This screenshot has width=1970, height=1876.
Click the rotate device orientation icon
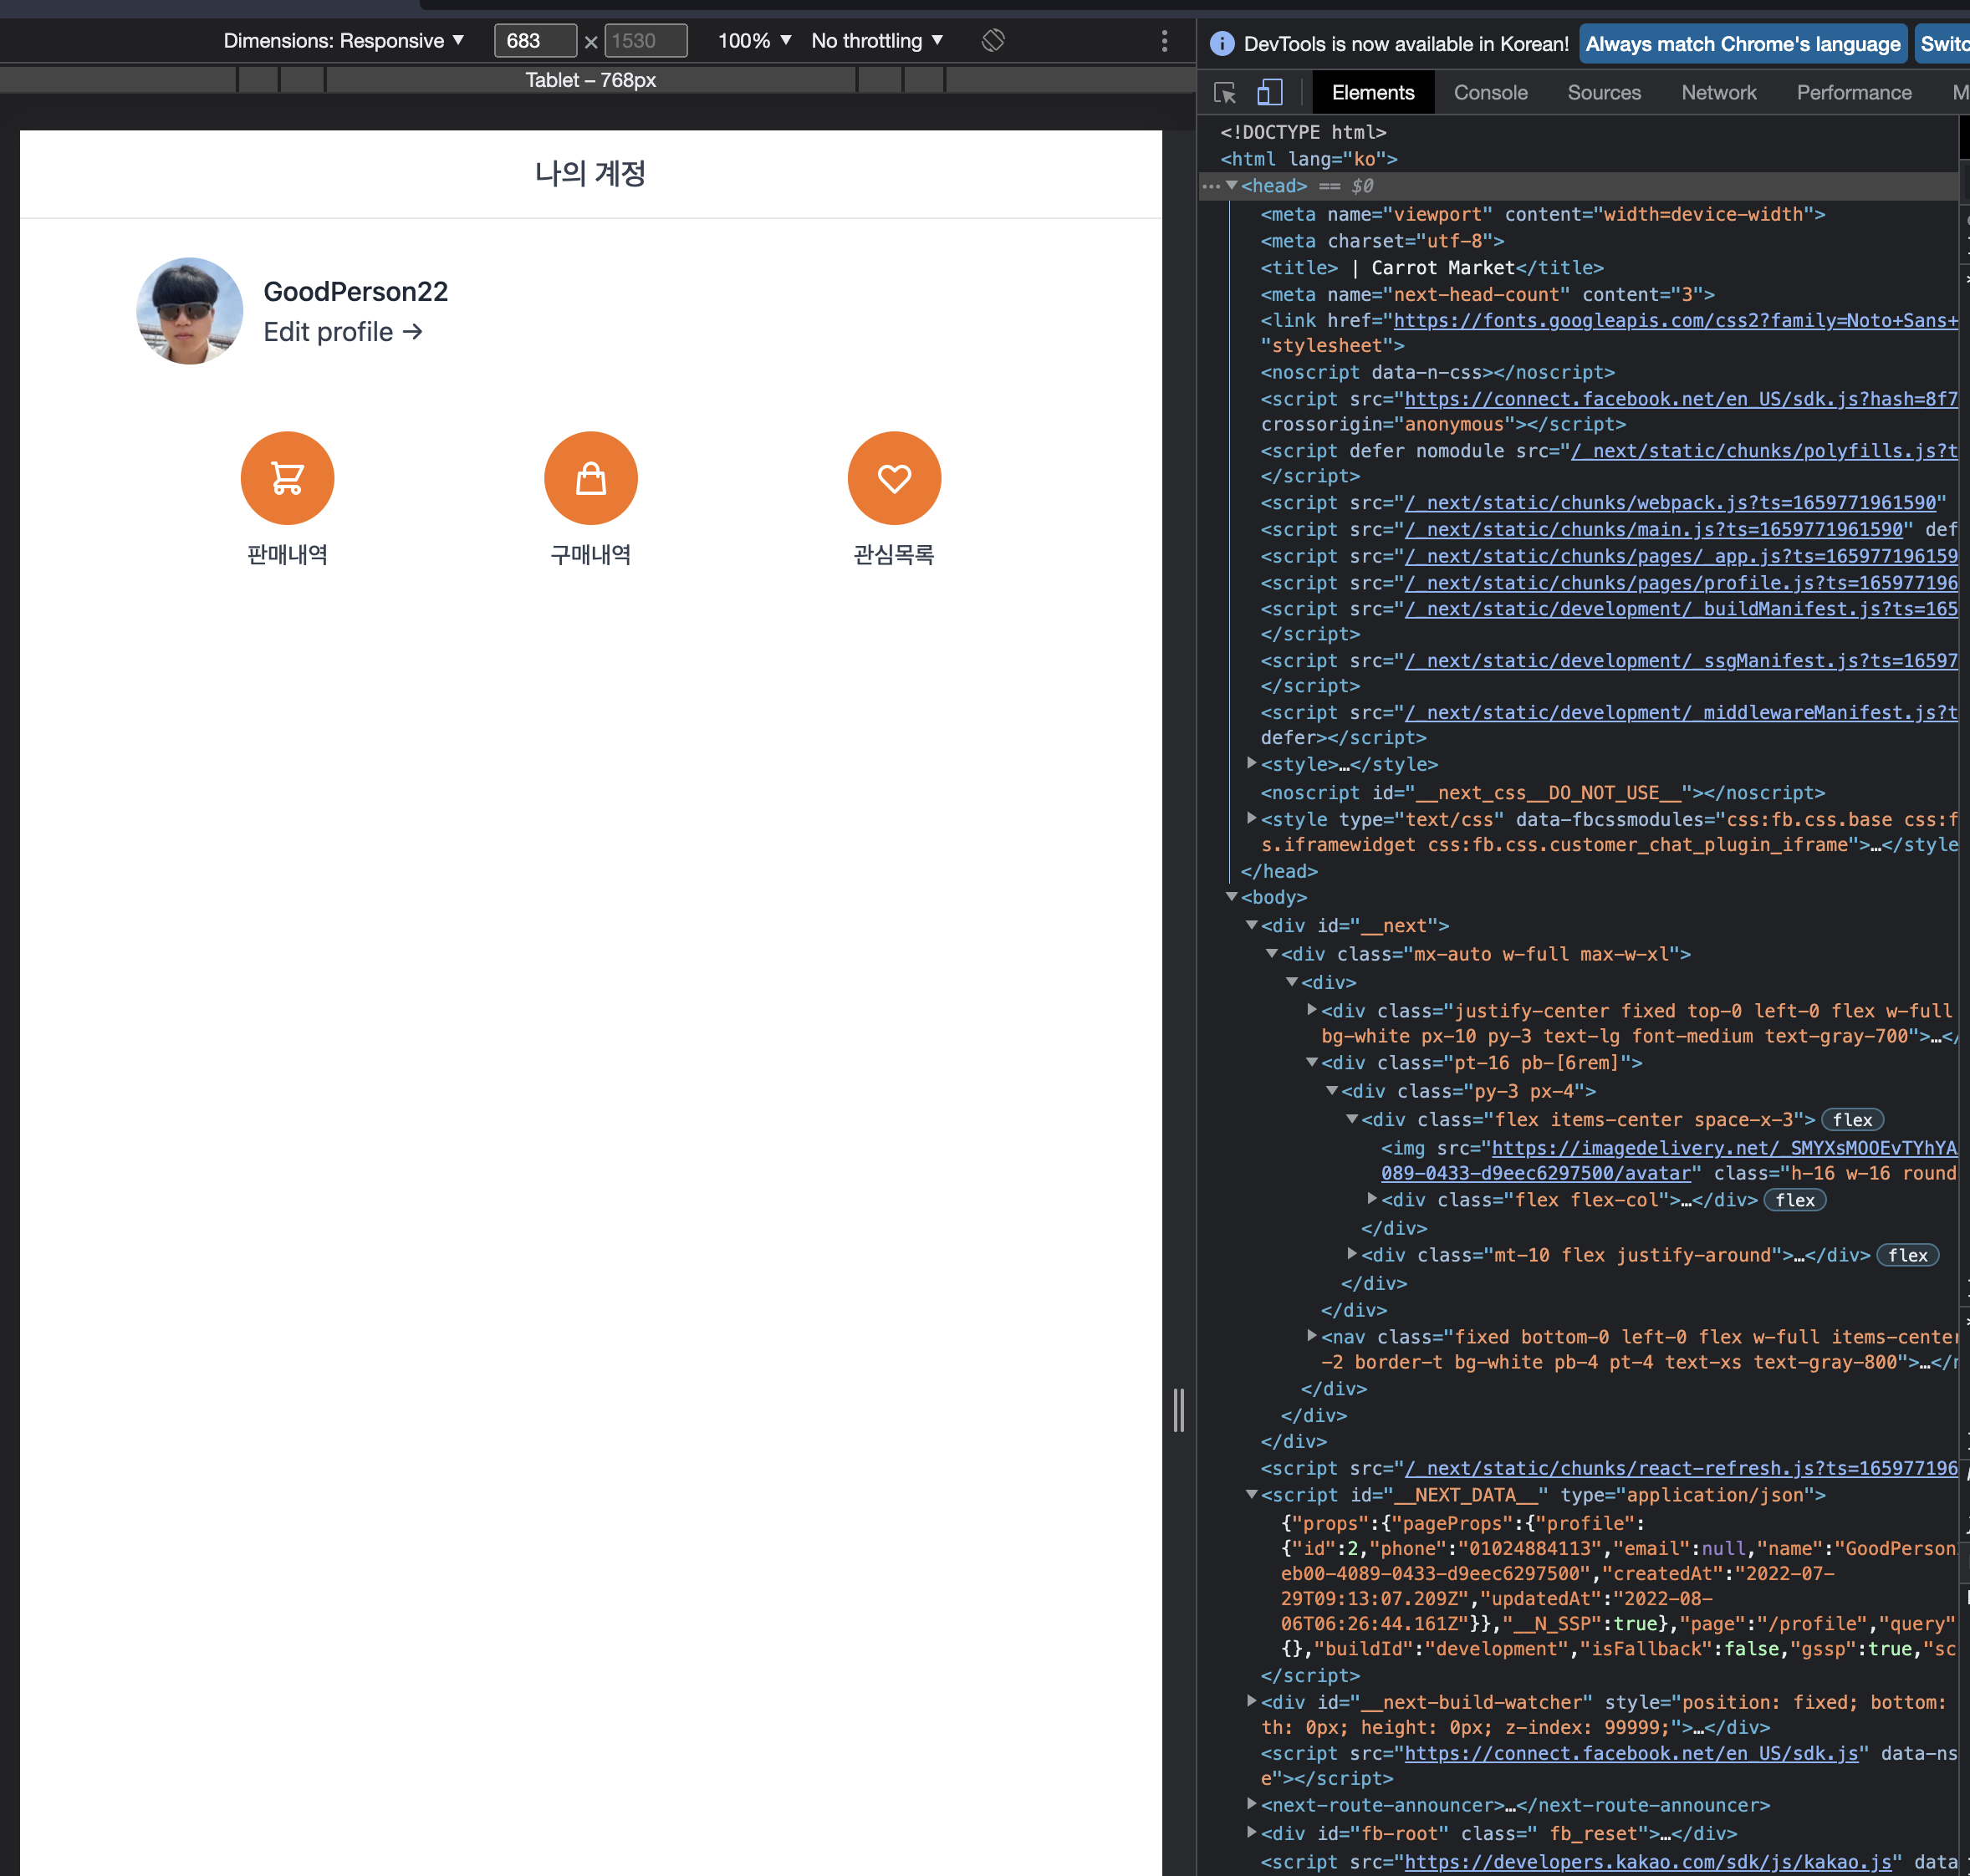click(x=992, y=41)
